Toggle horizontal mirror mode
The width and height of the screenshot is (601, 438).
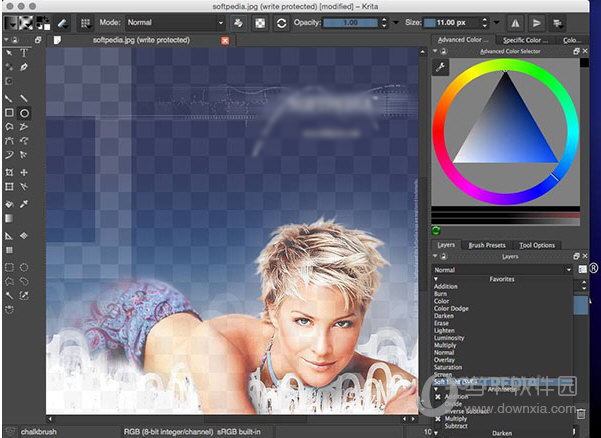(x=515, y=23)
